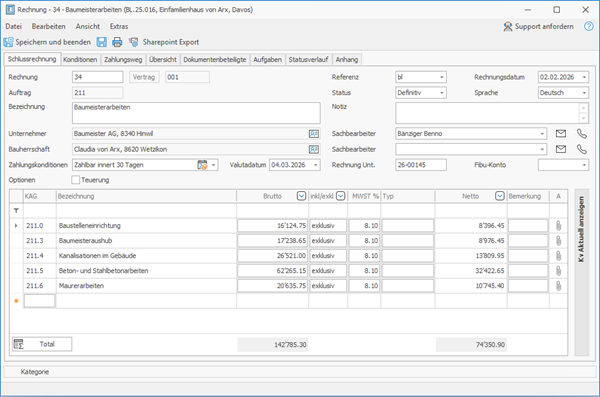600x397 pixels.
Task: Switch to the Übersicht tab
Action: [x=163, y=59]
